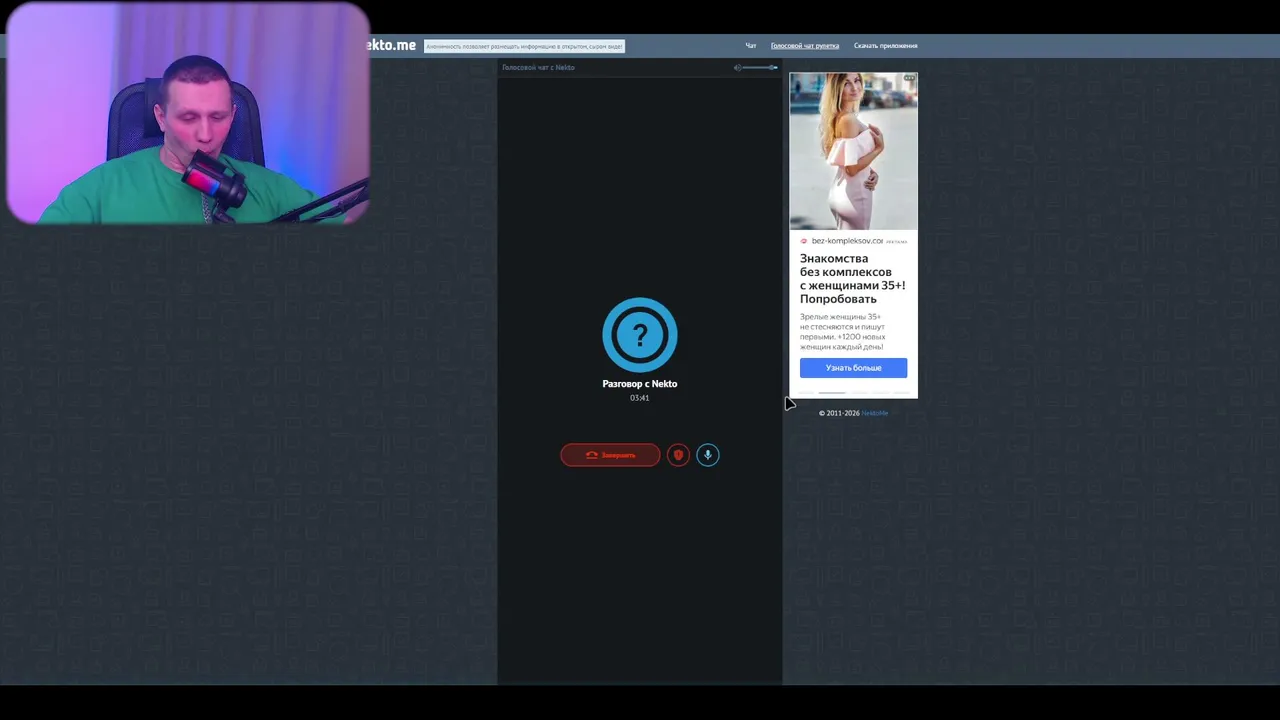Open the ad image of the woman

853,151
